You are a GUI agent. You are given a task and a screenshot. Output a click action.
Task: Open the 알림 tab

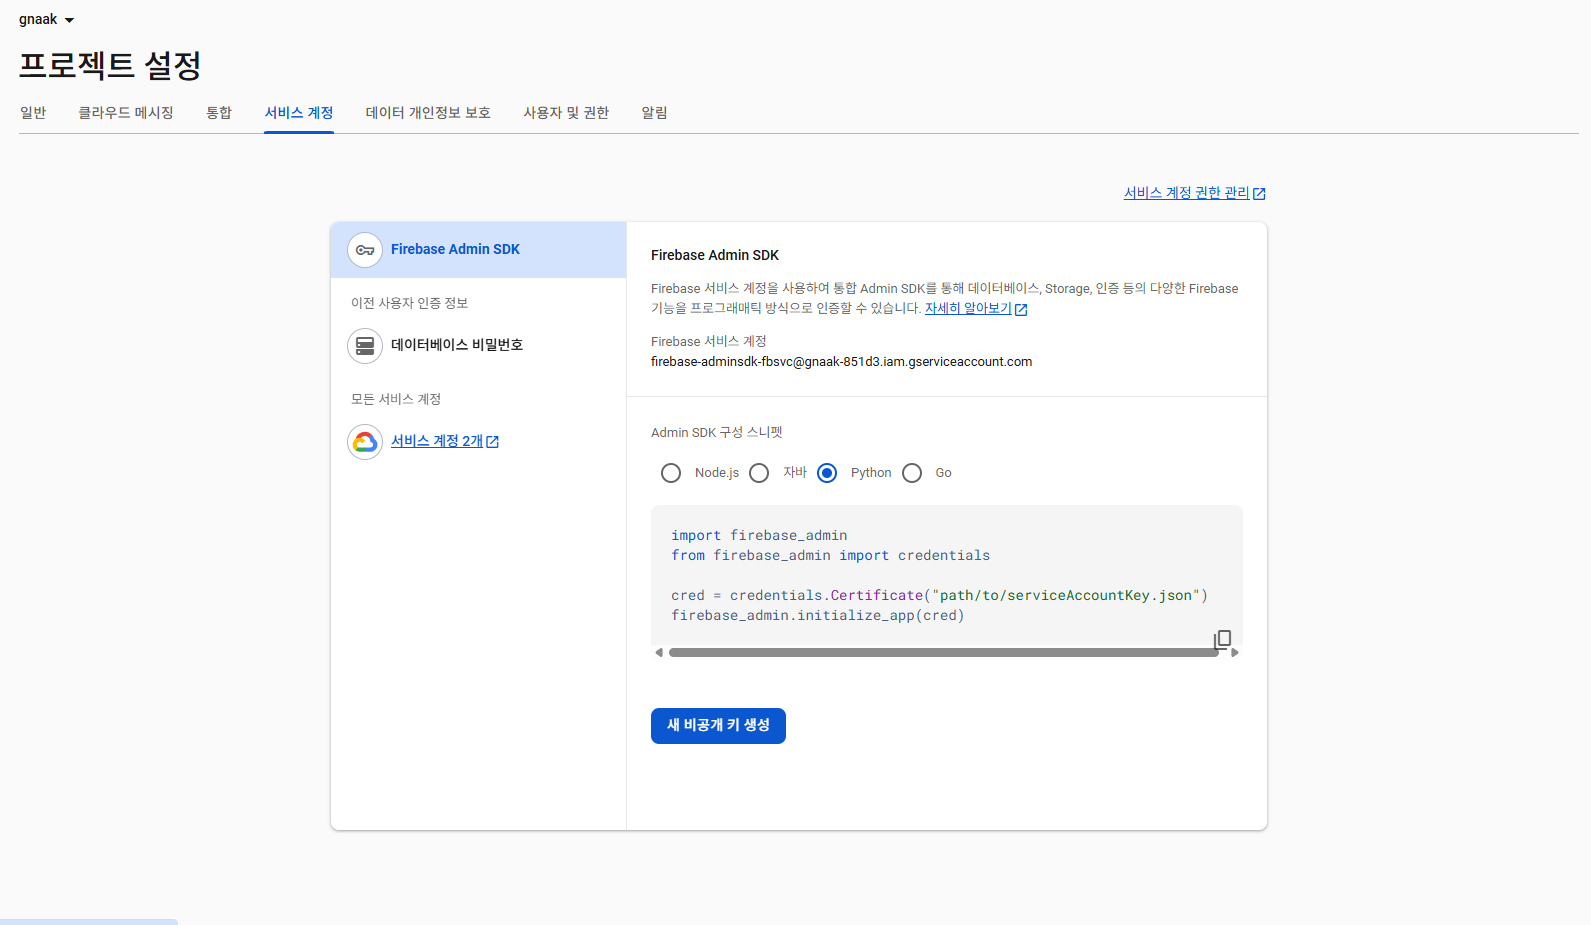click(655, 113)
